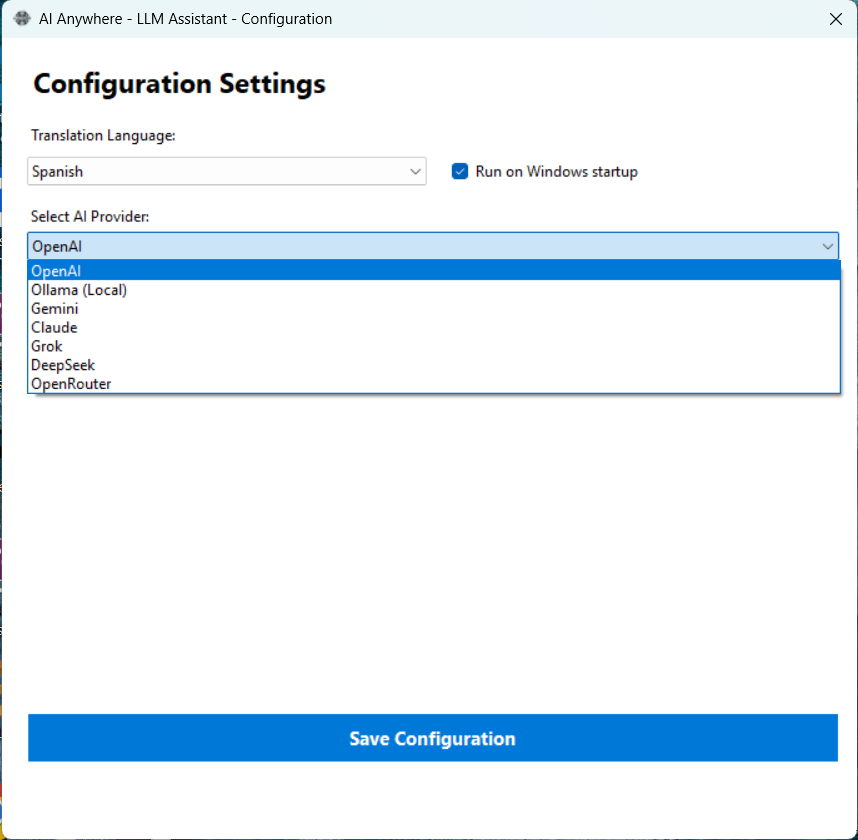Click the AI Provider dropdown chevron arrow
This screenshot has height=840, width=858.
pyautogui.click(x=827, y=247)
